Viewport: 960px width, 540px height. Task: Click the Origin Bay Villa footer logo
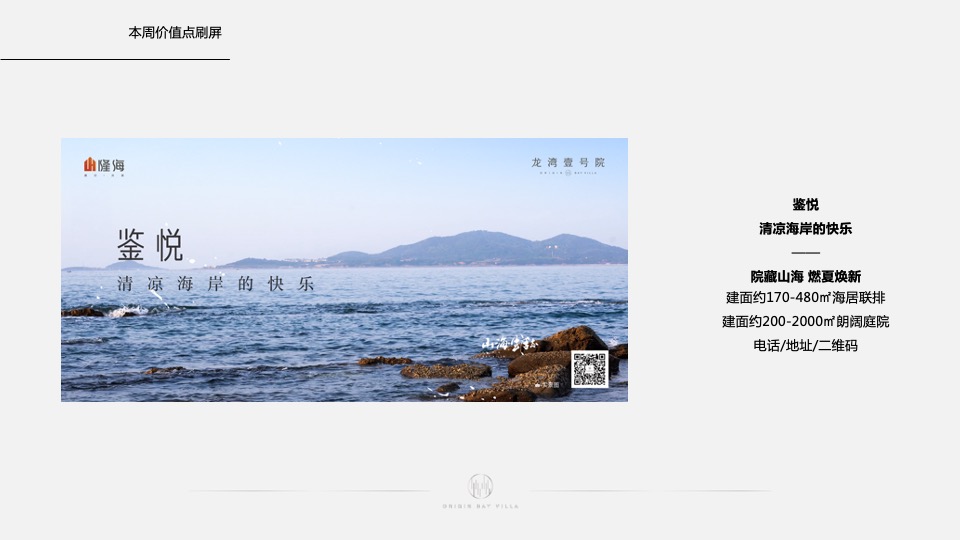pos(481,491)
